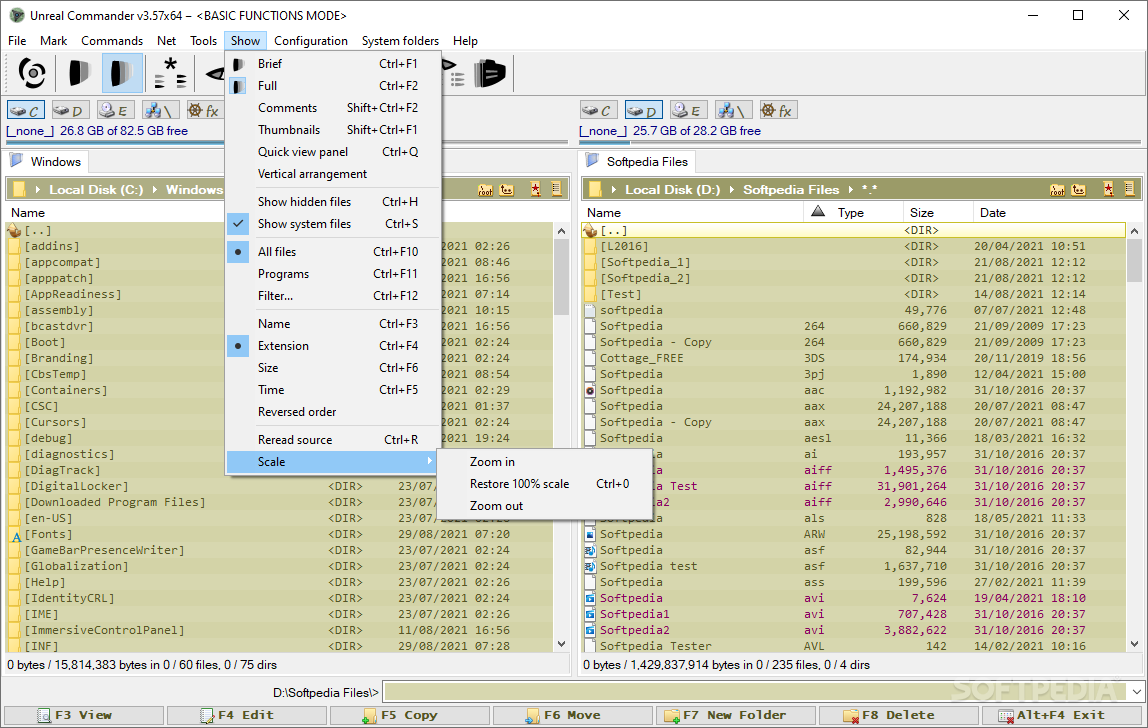Select All files filter option
The height and width of the screenshot is (728, 1148).
coord(333,251)
